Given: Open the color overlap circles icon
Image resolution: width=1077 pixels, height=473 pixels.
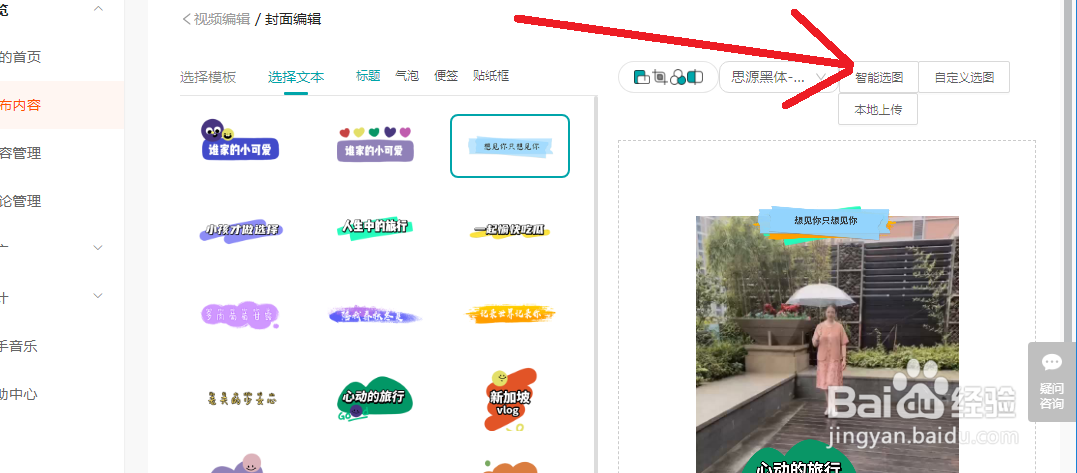Looking at the screenshot, I should [678, 78].
